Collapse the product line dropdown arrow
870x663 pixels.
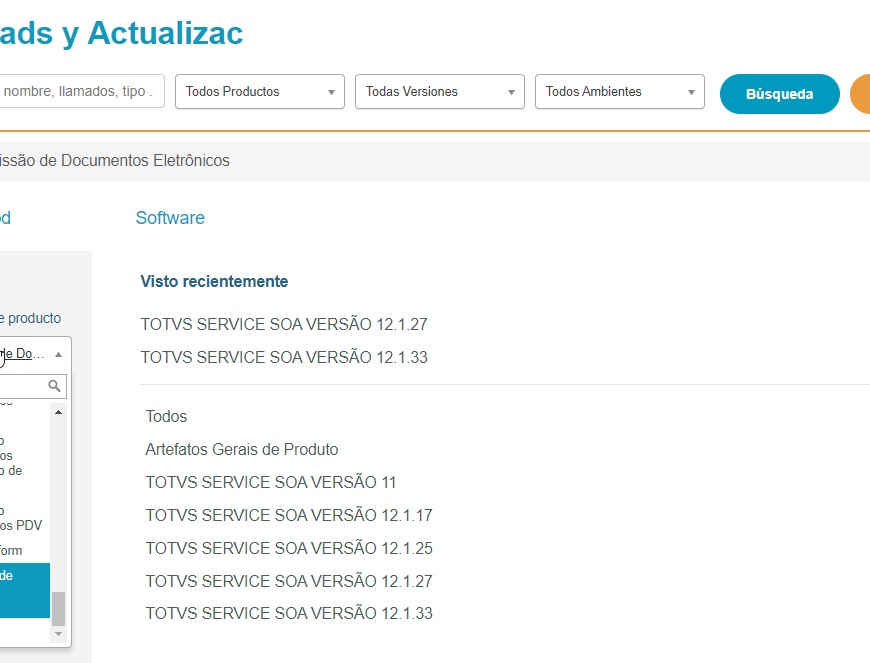(x=58, y=354)
